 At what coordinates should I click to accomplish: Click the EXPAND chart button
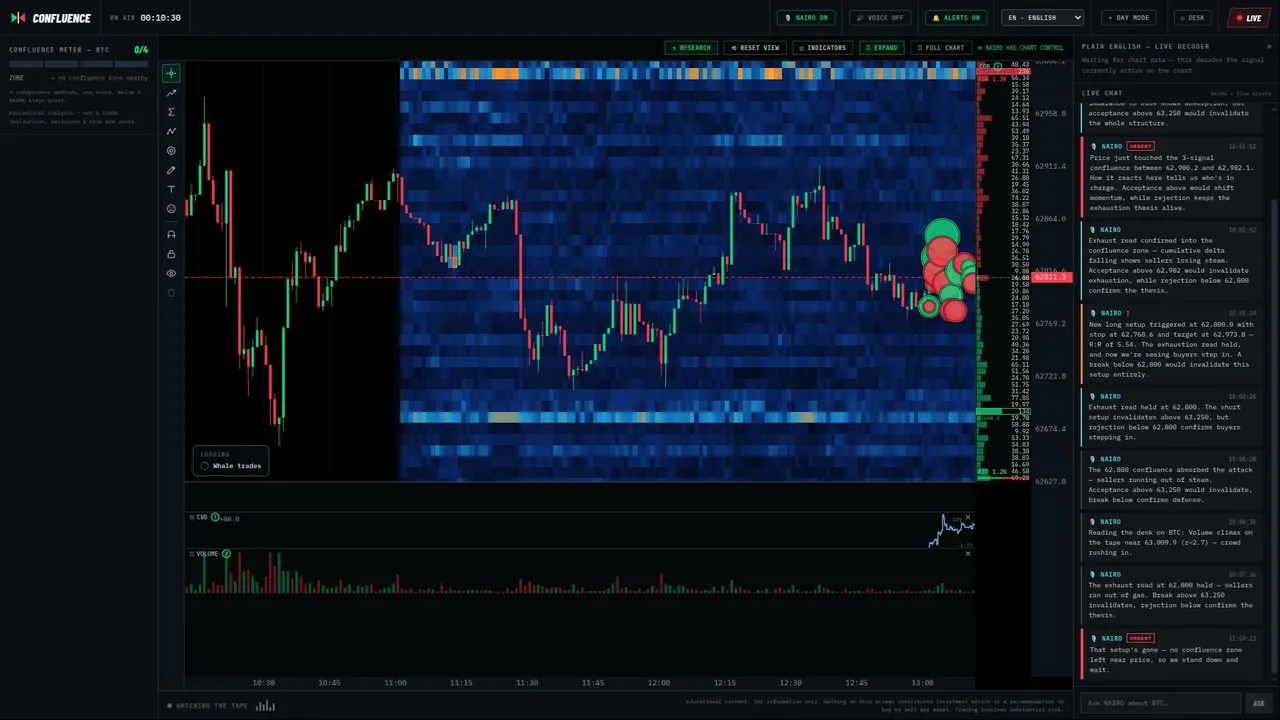pyautogui.click(x=882, y=48)
